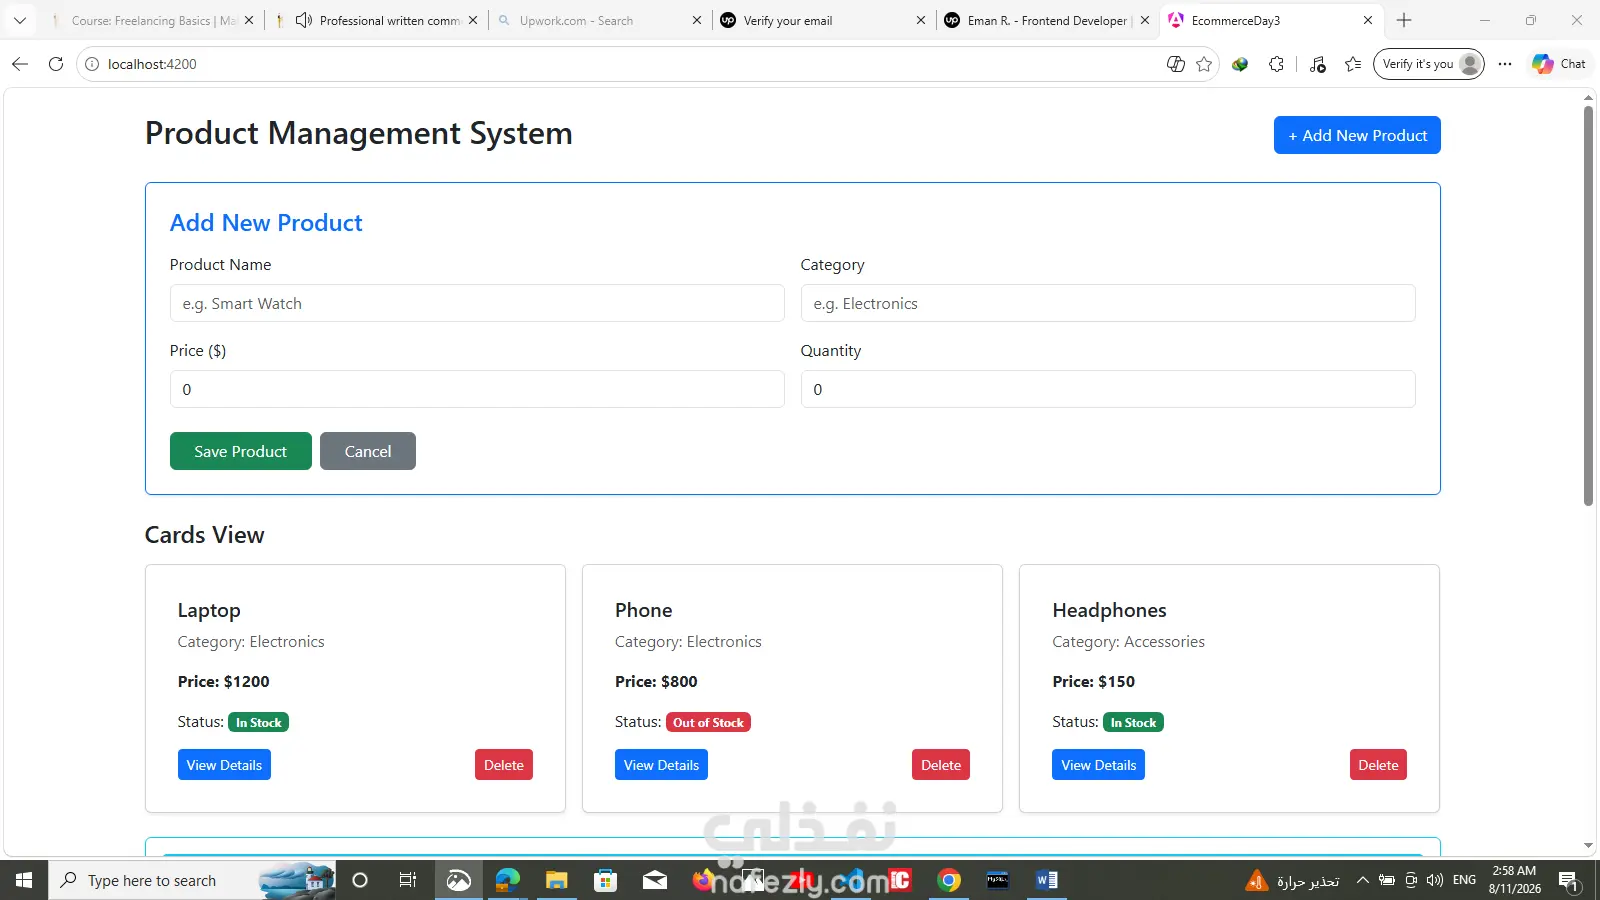Open Microsoft Word from the taskbar
The height and width of the screenshot is (900, 1600).
(x=1047, y=880)
